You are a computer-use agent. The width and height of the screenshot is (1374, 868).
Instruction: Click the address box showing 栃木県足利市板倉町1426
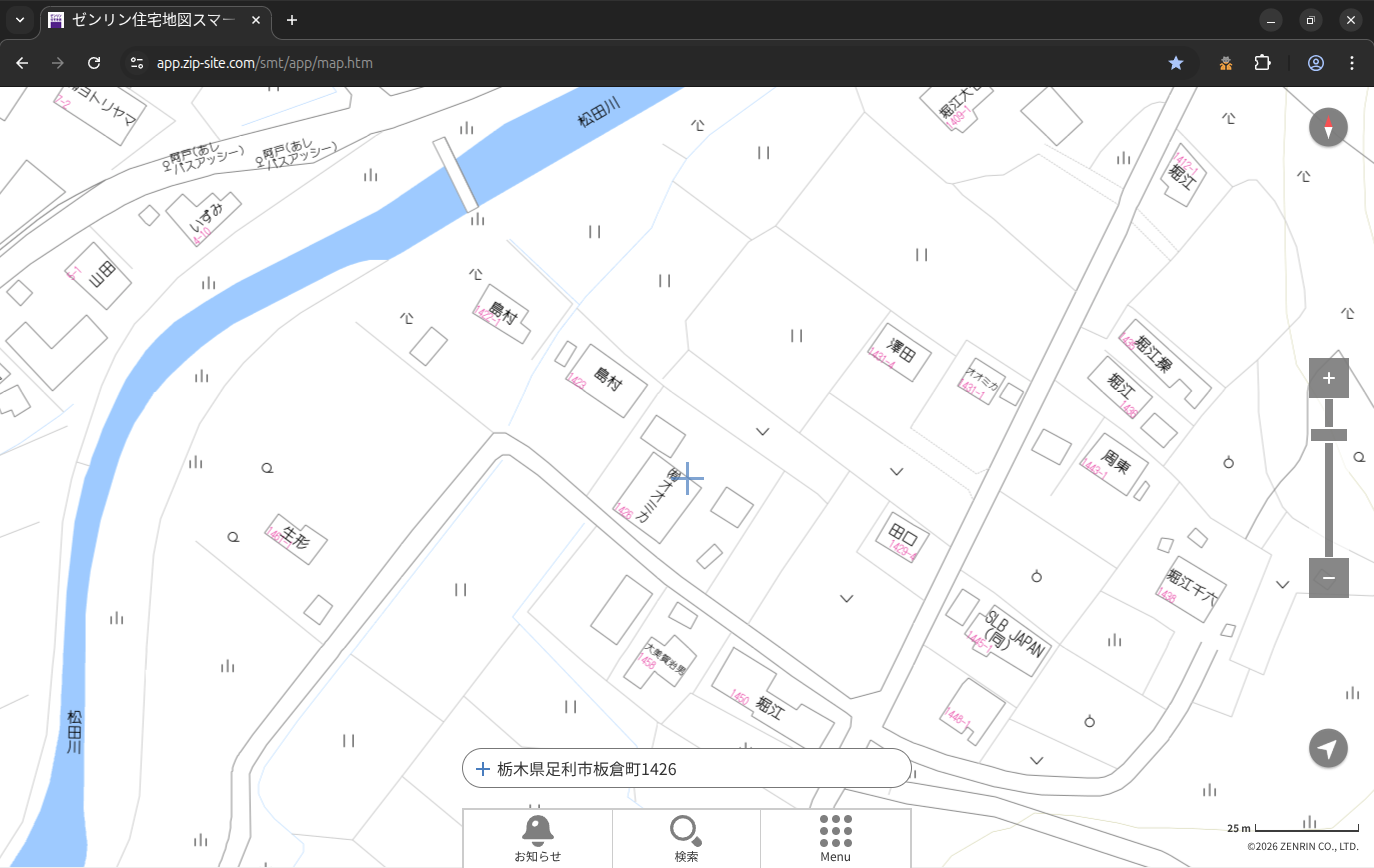(x=686, y=769)
